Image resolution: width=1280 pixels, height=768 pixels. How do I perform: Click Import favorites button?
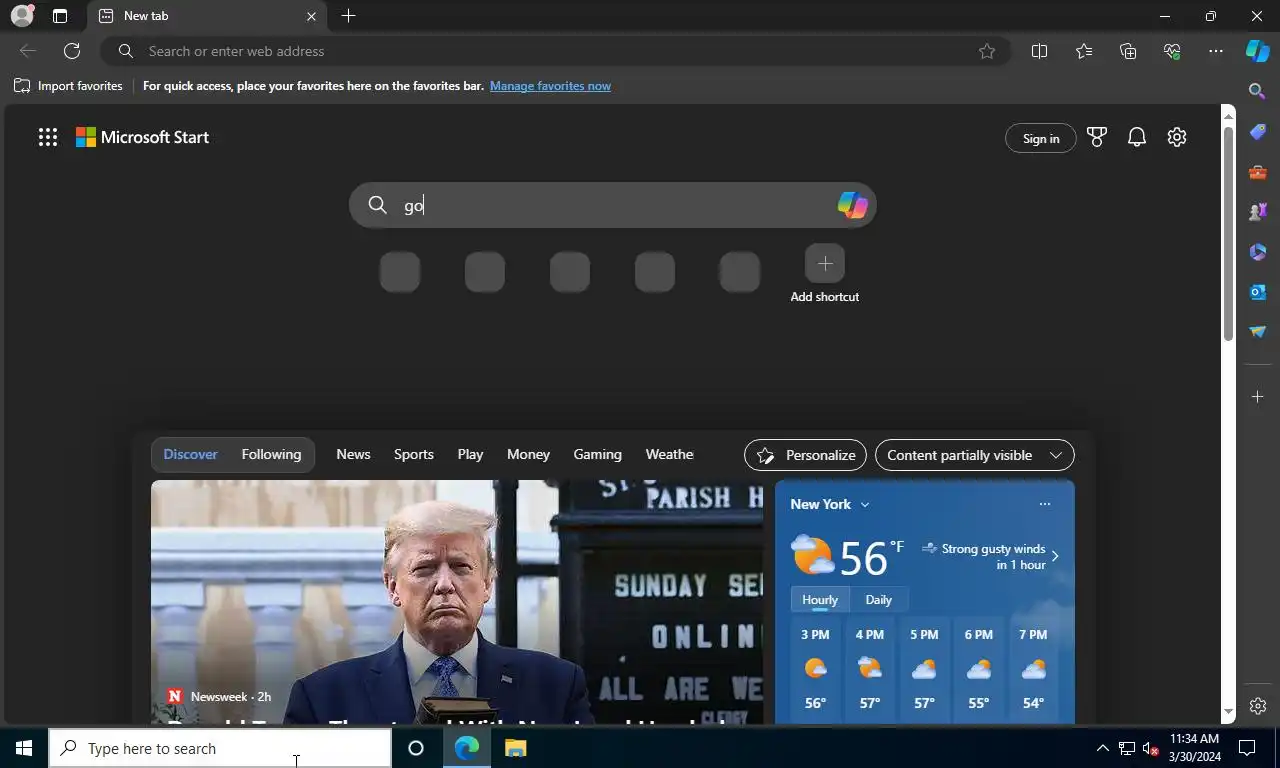coord(68,86)
